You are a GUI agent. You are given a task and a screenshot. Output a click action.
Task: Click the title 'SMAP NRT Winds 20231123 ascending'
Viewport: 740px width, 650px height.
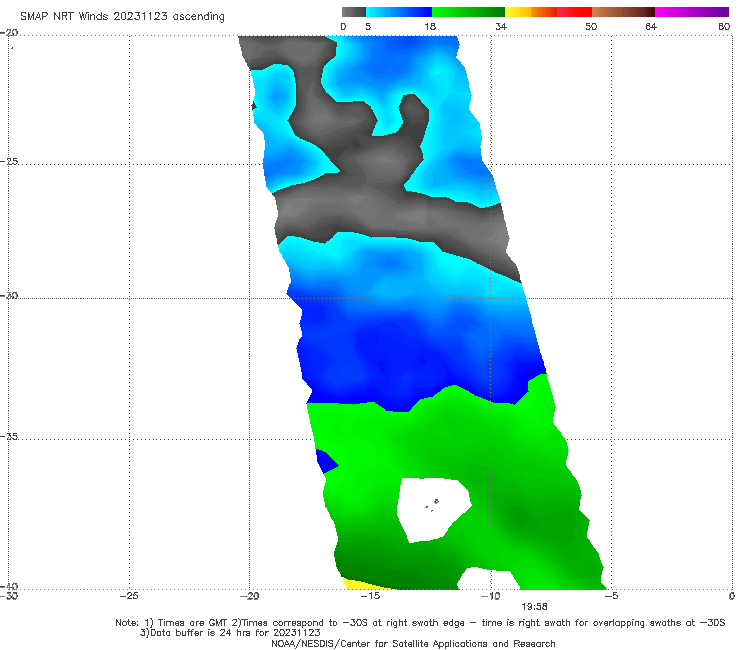[x=122, y=16]
